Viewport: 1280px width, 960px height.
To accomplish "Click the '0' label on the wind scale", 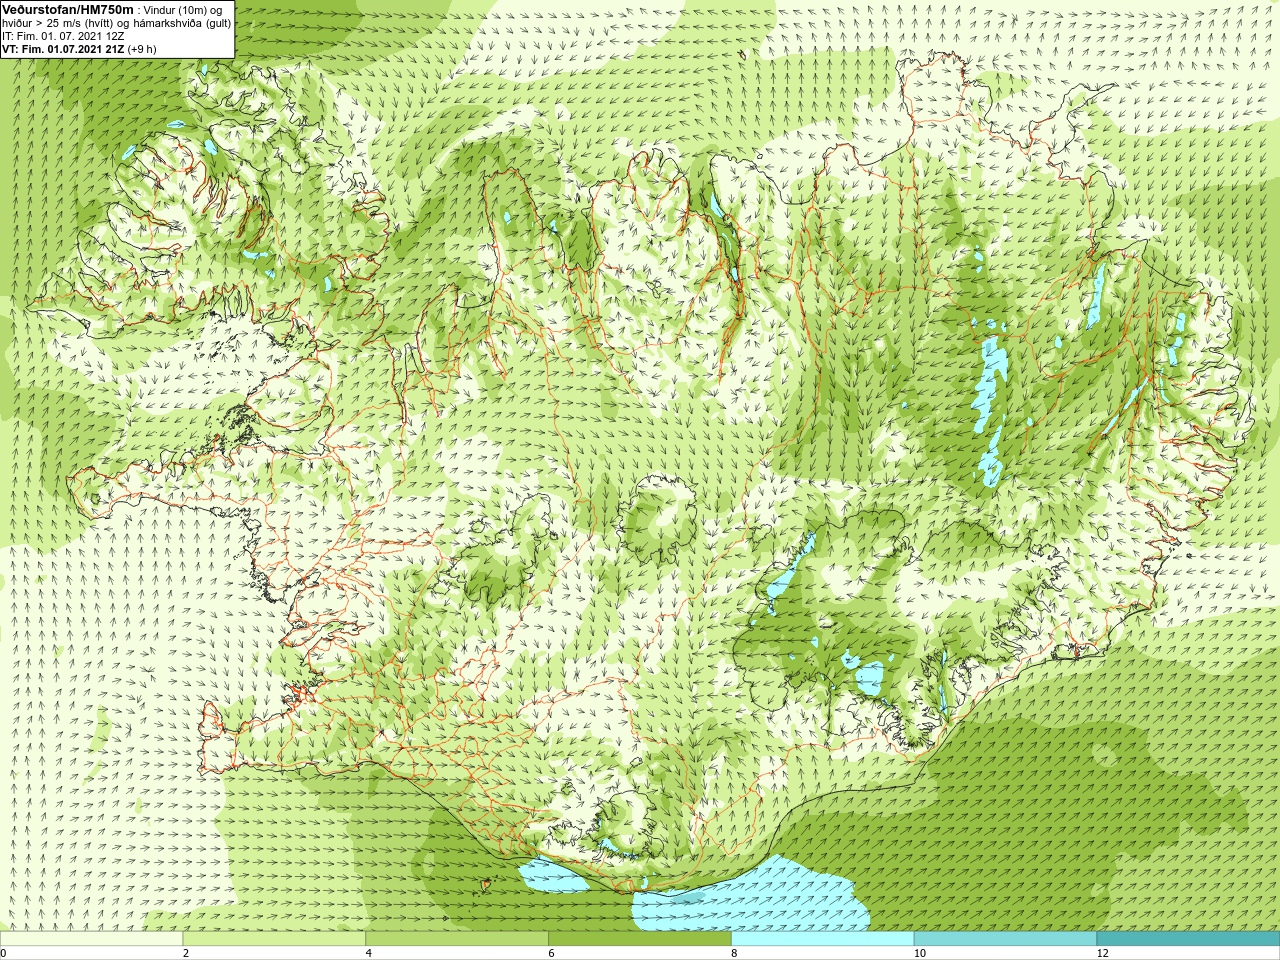I will coord(4,953).
